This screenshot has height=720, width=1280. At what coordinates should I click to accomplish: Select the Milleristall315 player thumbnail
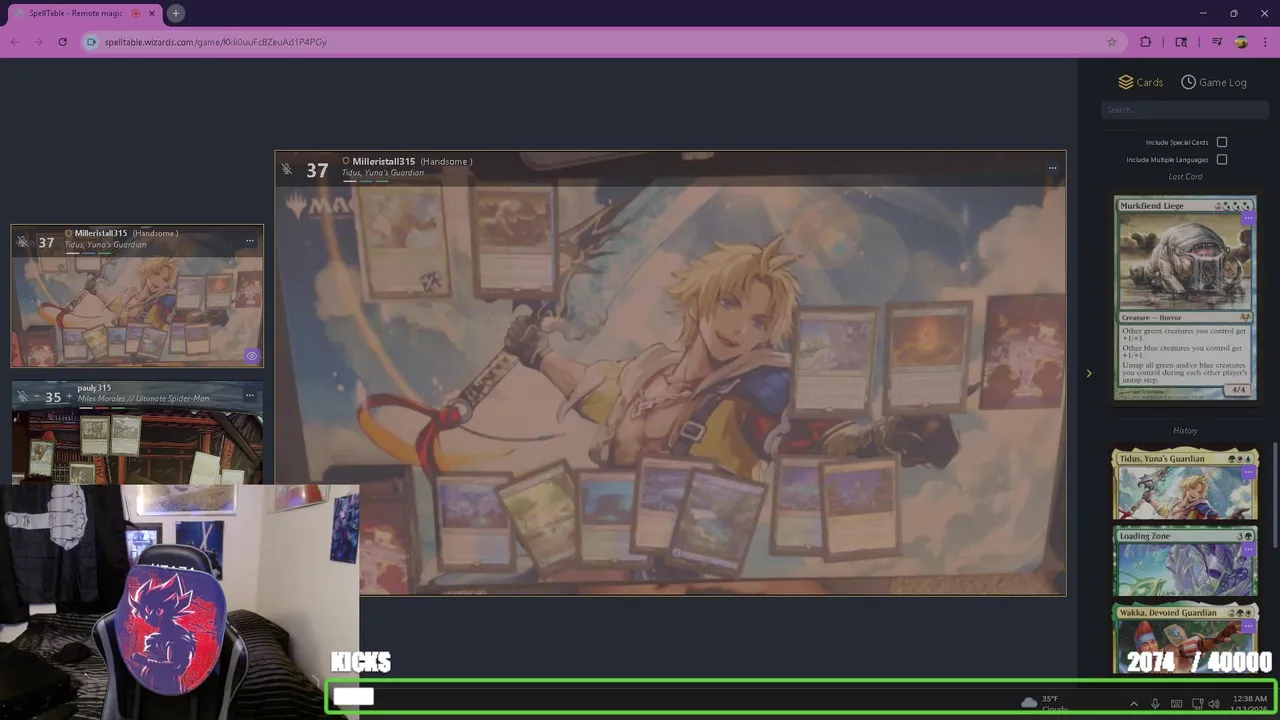pos(137,296)
